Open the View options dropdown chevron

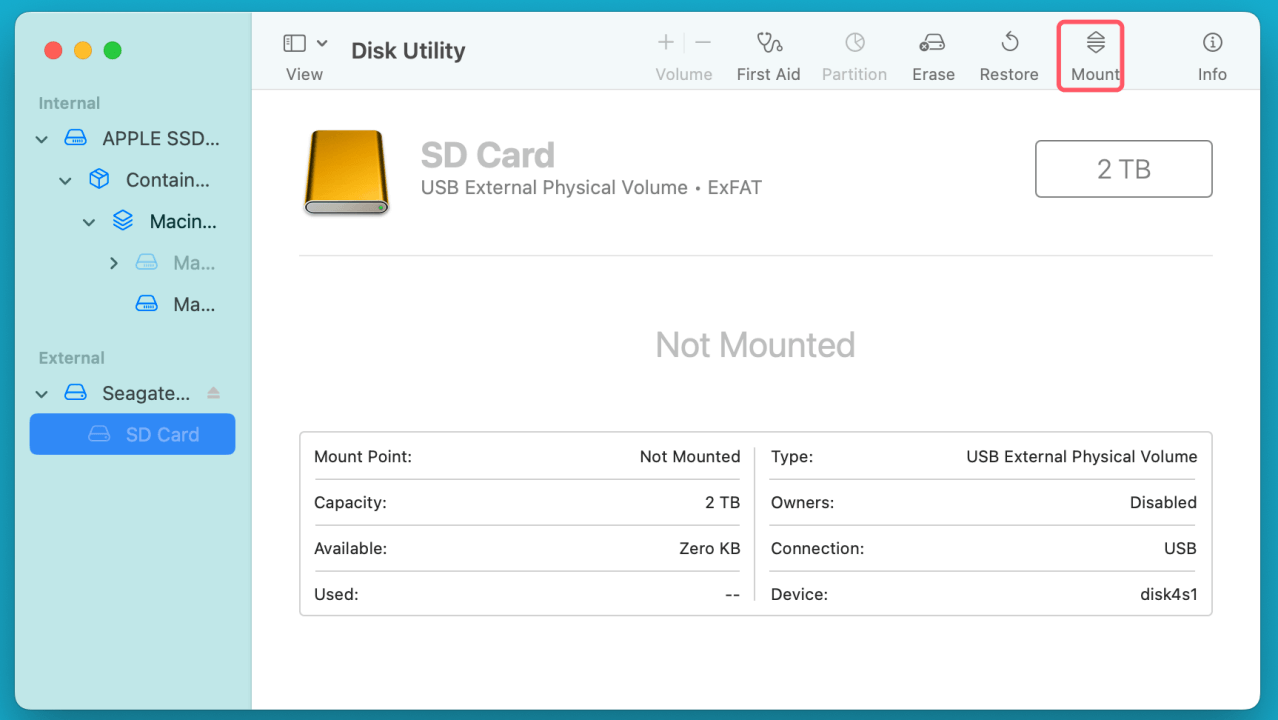point(322,43)
